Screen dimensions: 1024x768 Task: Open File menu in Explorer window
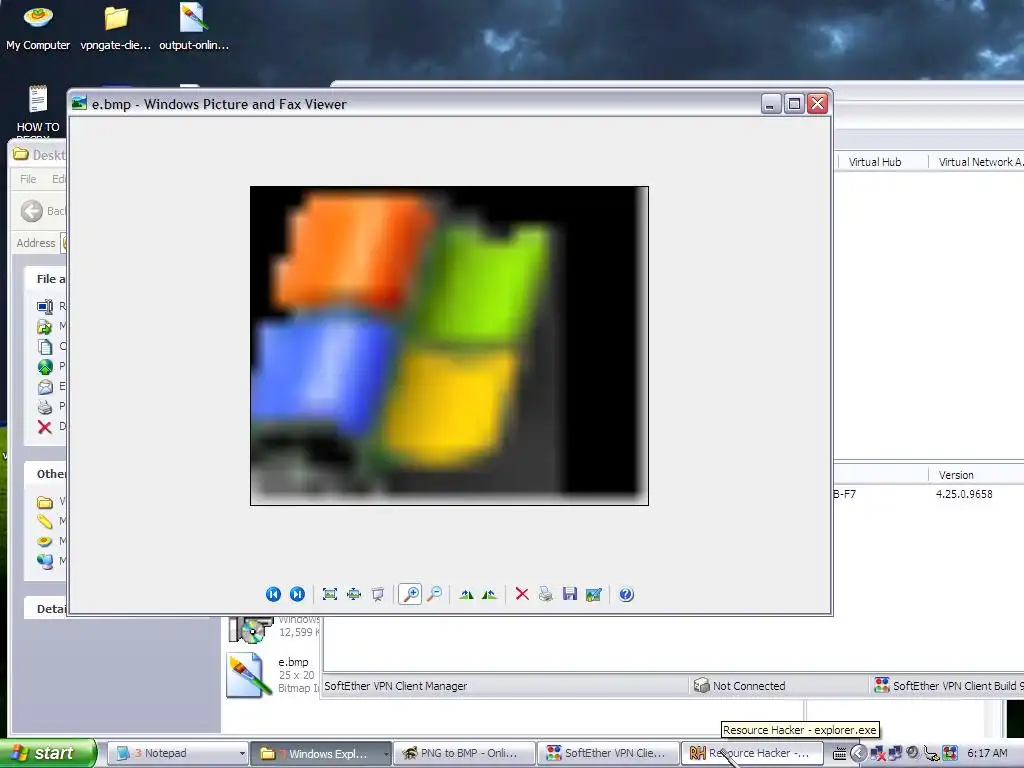[28, 179]
